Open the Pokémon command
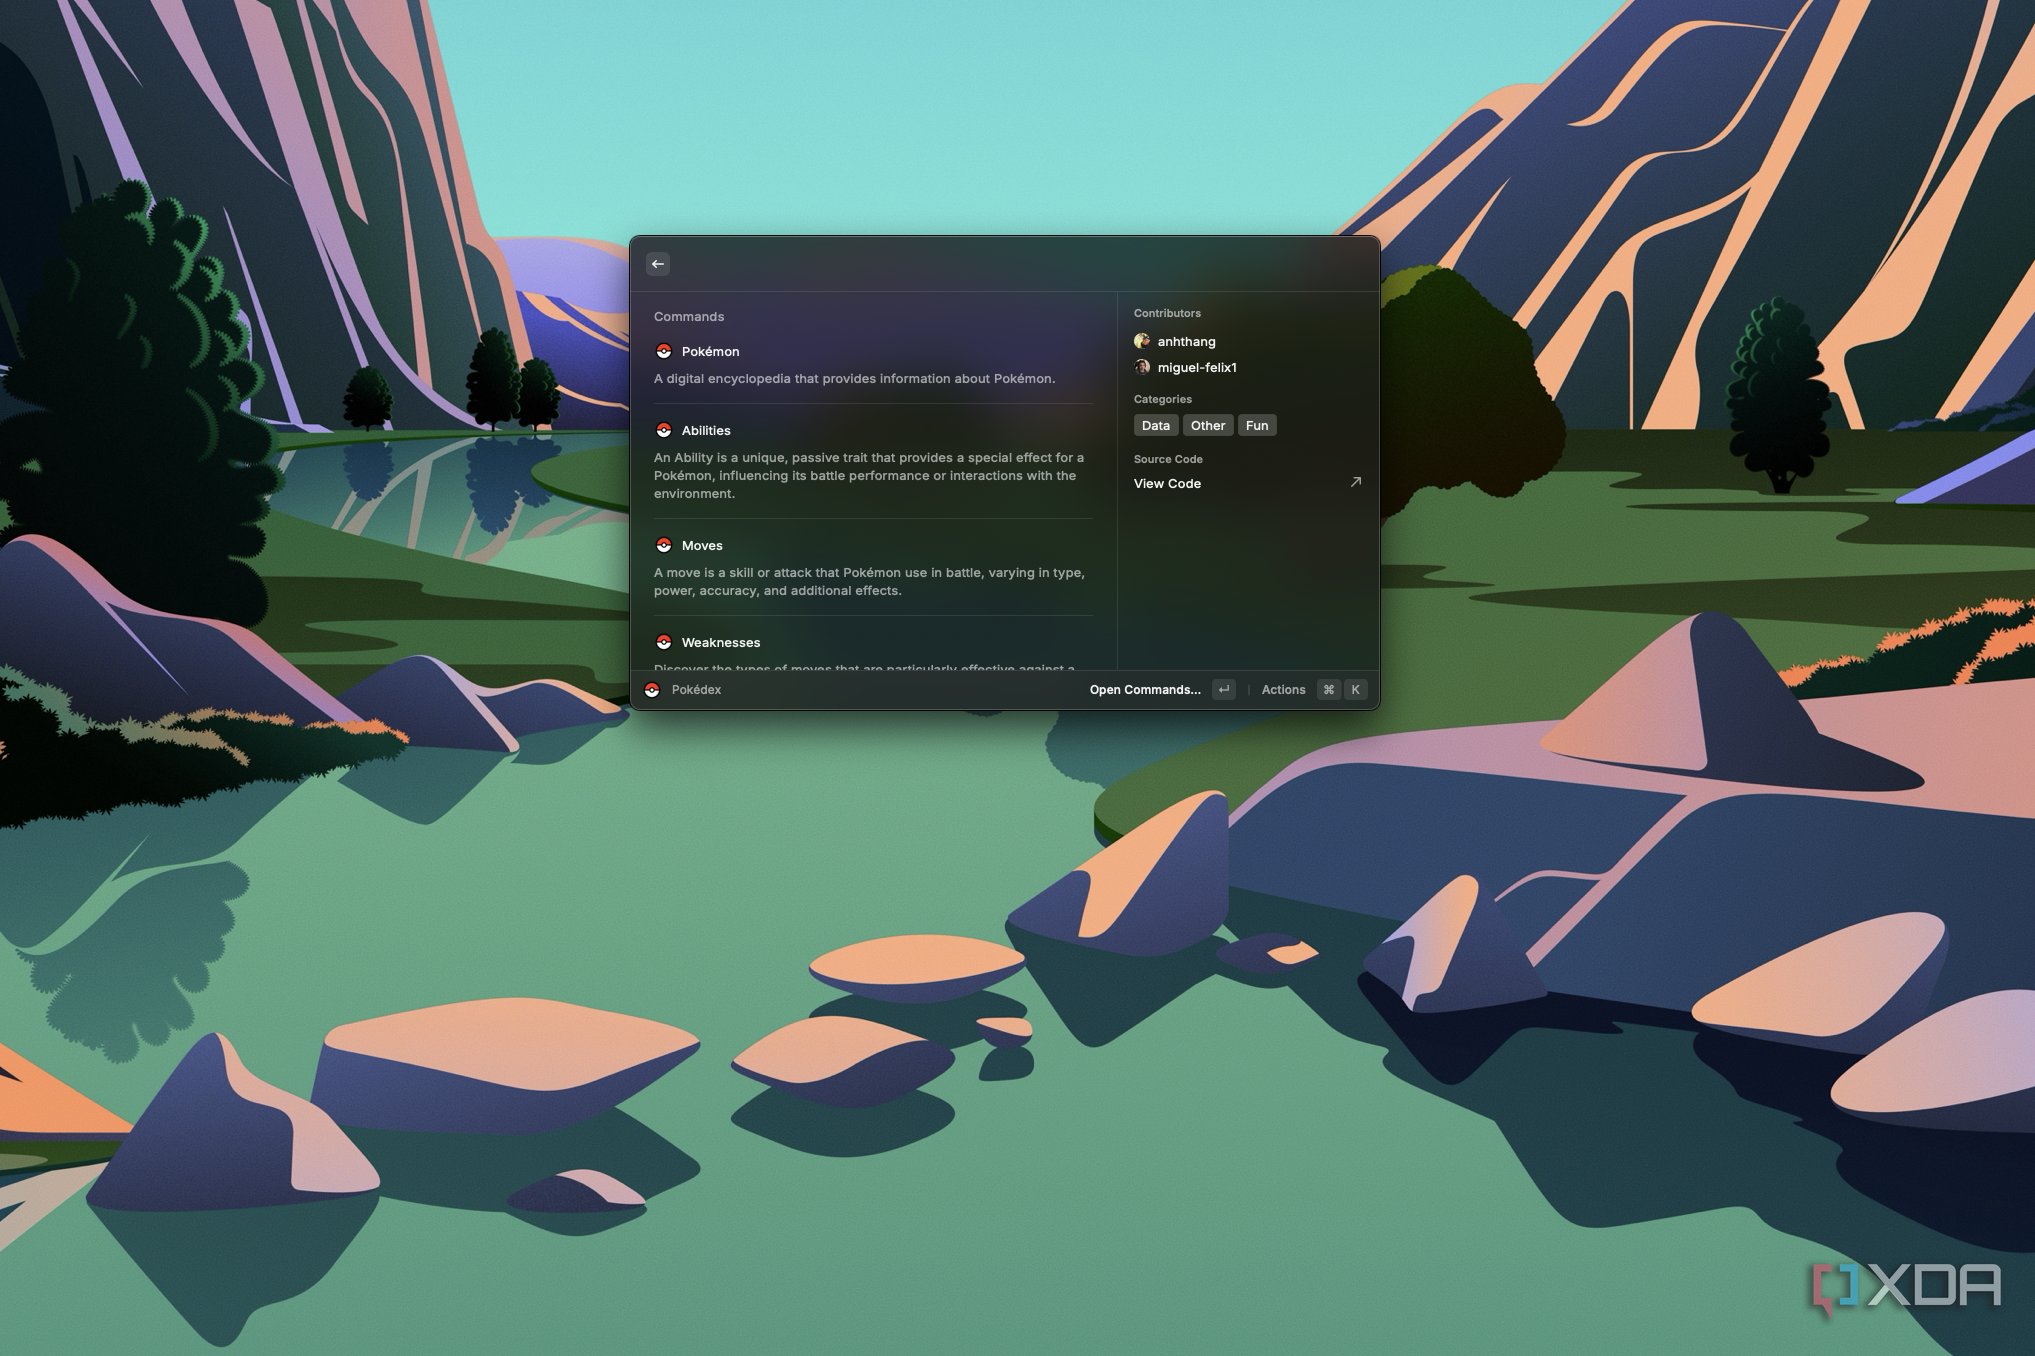 [x=710, y=351]
